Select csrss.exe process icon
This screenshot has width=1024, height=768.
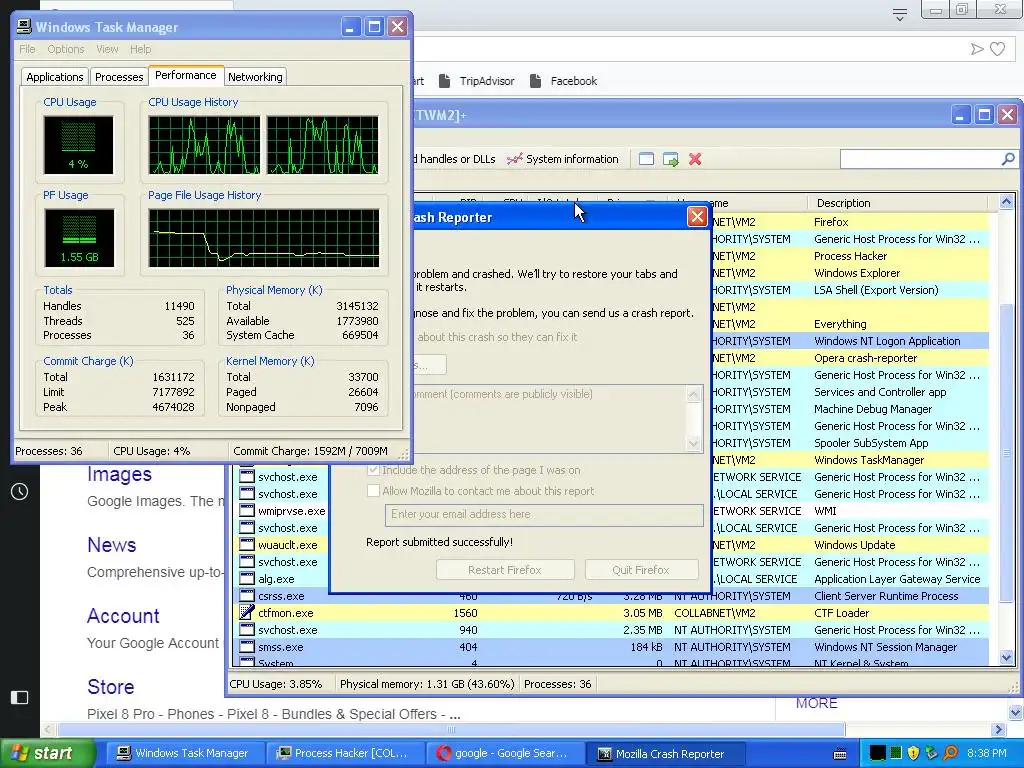pyautogui.click(x=246, y=596)
